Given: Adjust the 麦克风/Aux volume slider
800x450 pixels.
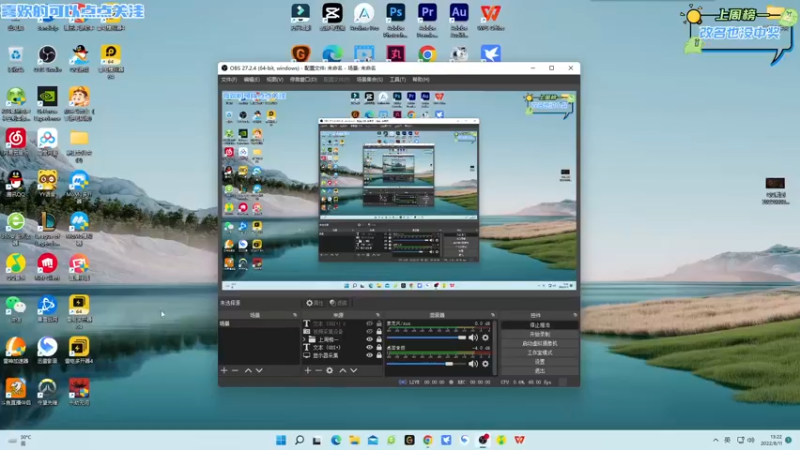Looking at the screenshot, I should coord(427,338).
